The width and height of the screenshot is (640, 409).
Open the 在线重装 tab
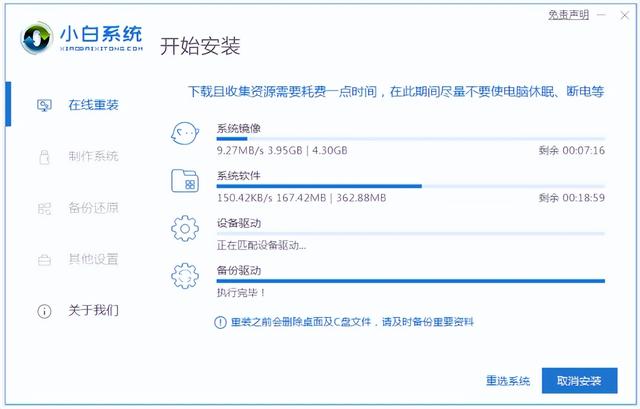(x=93, y=105)
